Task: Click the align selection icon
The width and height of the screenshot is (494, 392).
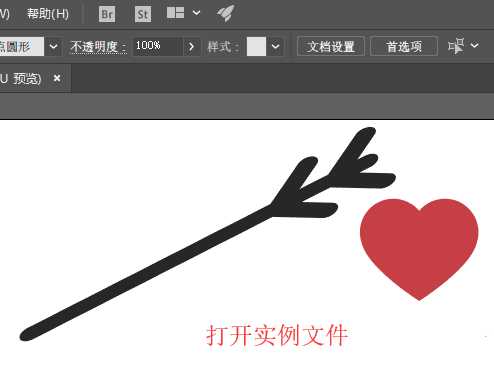Action: click(456, 46)
